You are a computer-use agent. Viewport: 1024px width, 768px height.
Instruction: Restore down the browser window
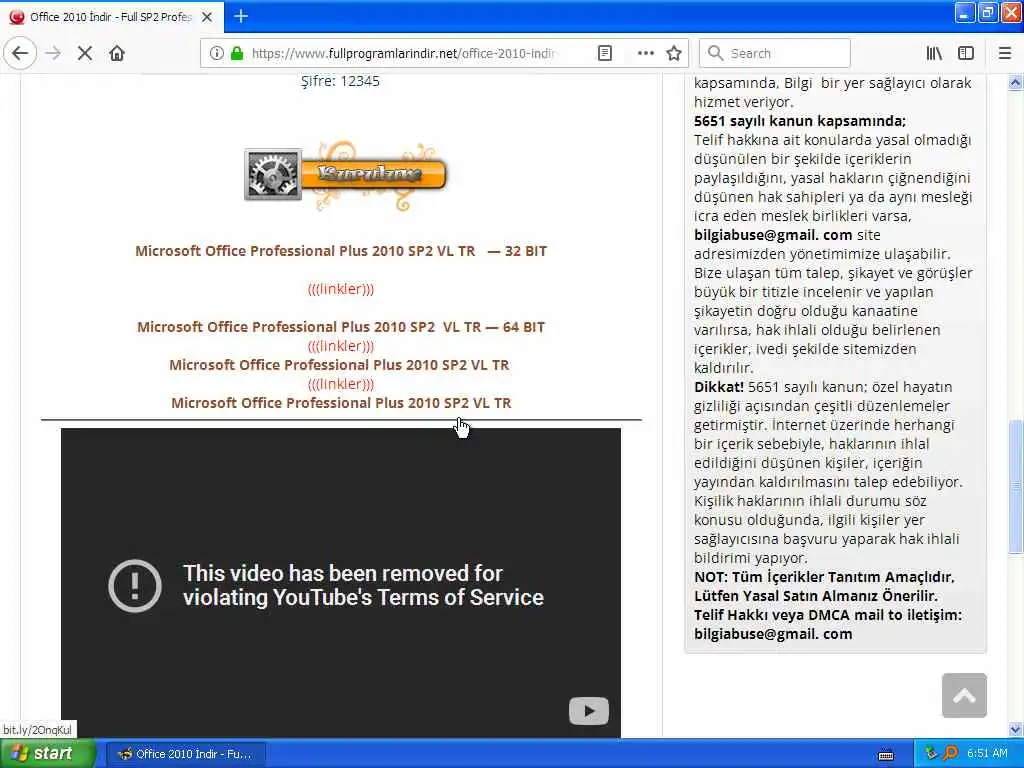[988, 12]
